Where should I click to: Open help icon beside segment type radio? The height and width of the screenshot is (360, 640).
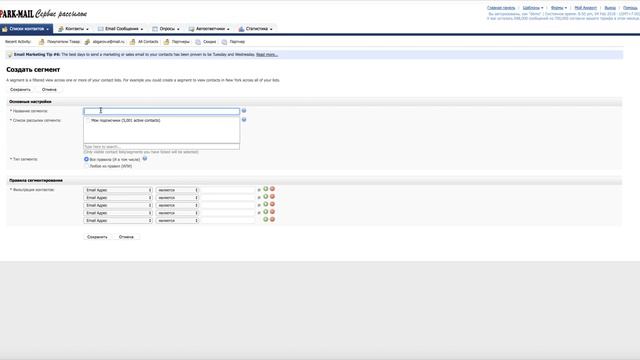[x=145, y=159]
